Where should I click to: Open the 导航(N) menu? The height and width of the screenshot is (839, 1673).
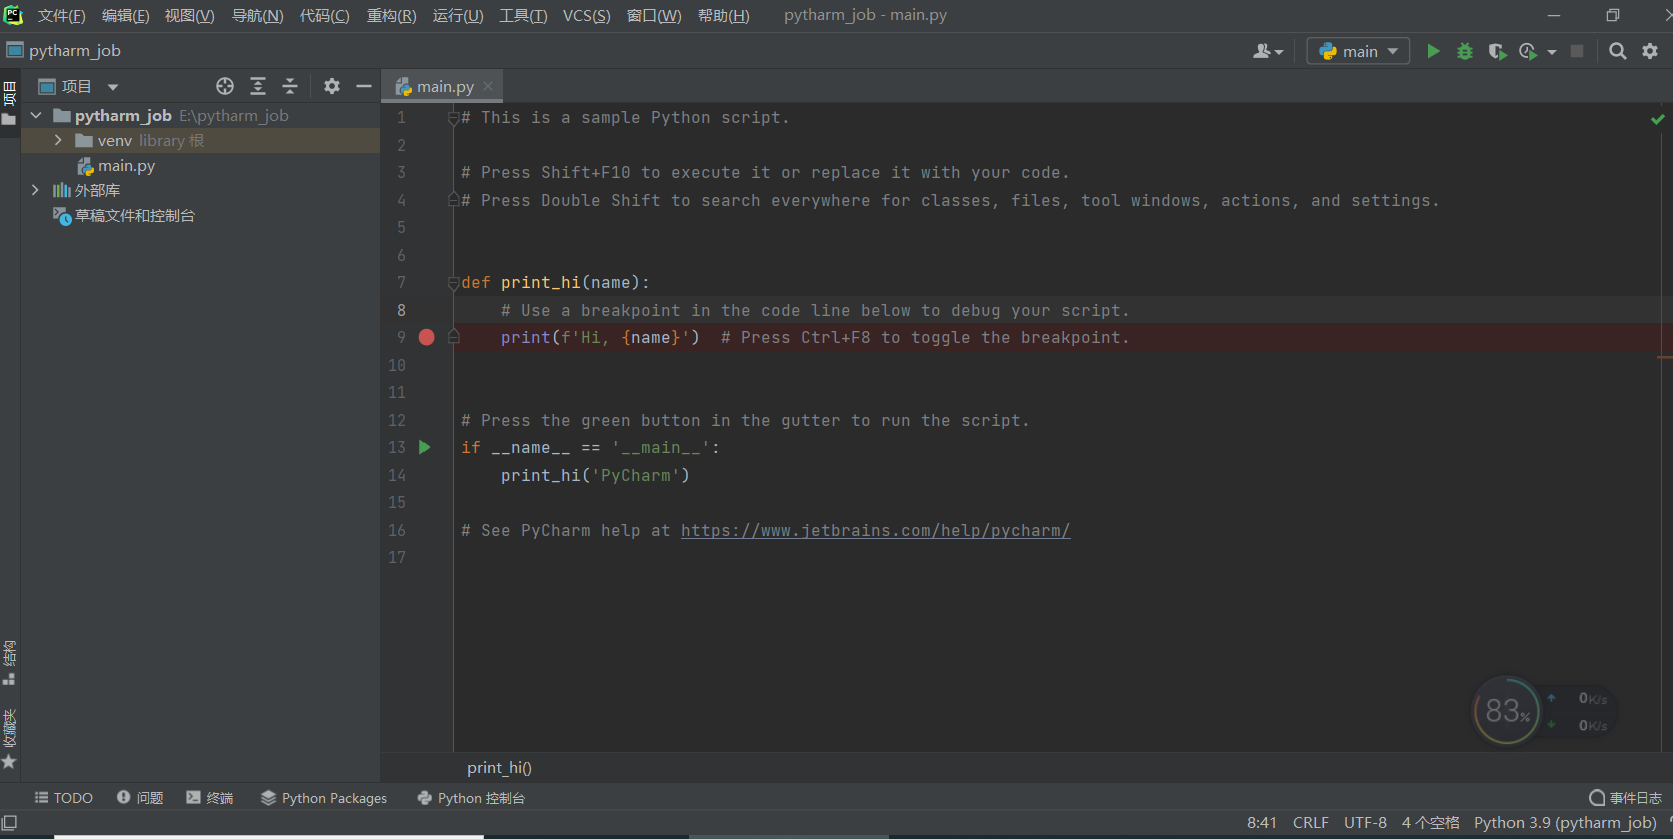pyautogui.click(x=257, y=15)
